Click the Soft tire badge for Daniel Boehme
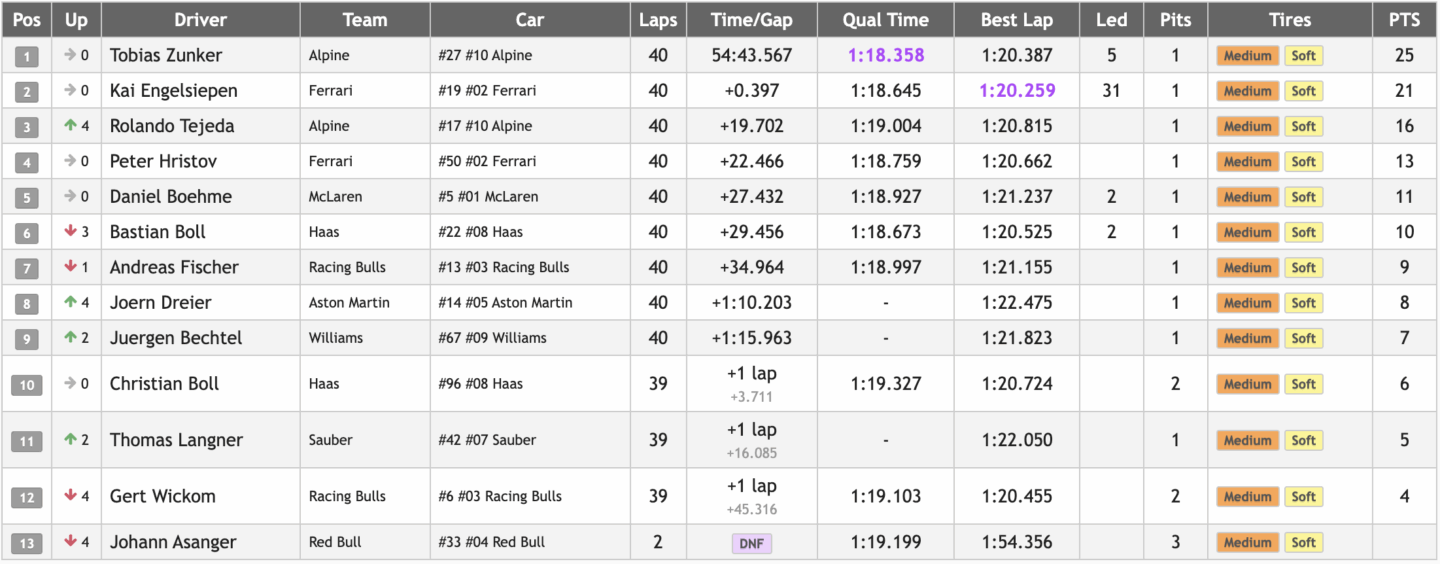Viewport: 1440px width, 564px height. pos(1303,197)
